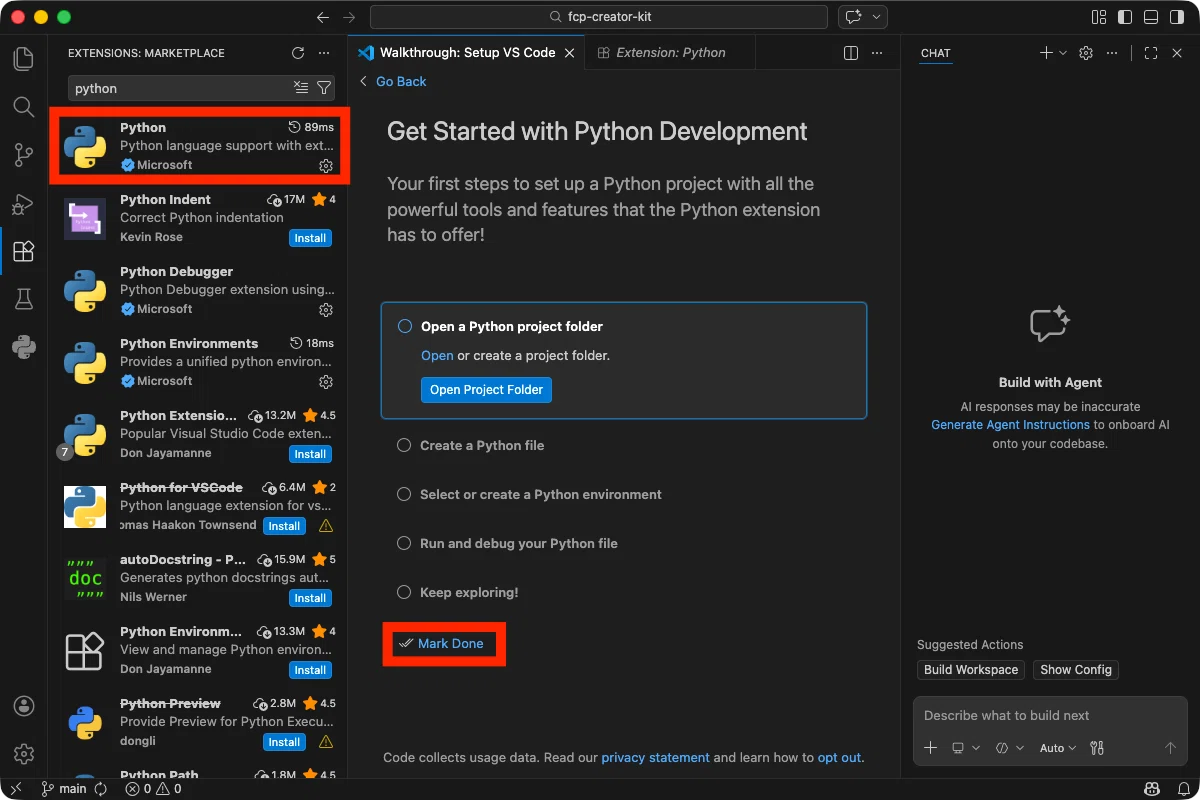Split the editor right
Screen dimensions: 1200x800
(x=851, y=53)
